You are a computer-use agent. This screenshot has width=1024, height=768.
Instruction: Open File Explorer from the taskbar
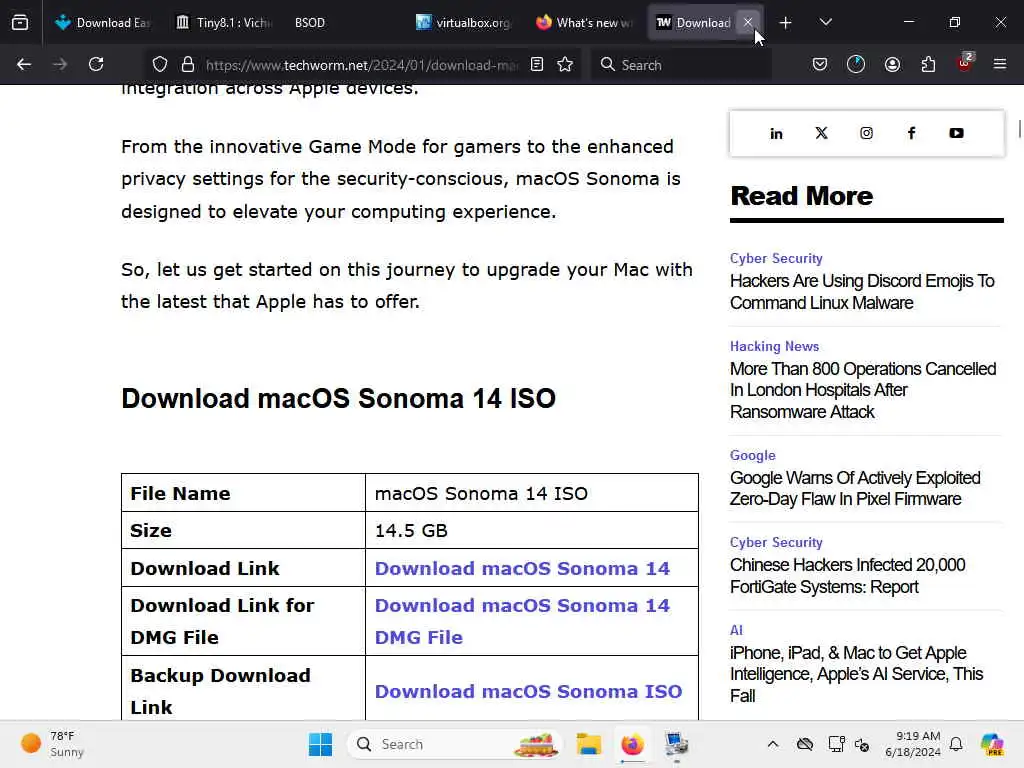coord(588,744)
